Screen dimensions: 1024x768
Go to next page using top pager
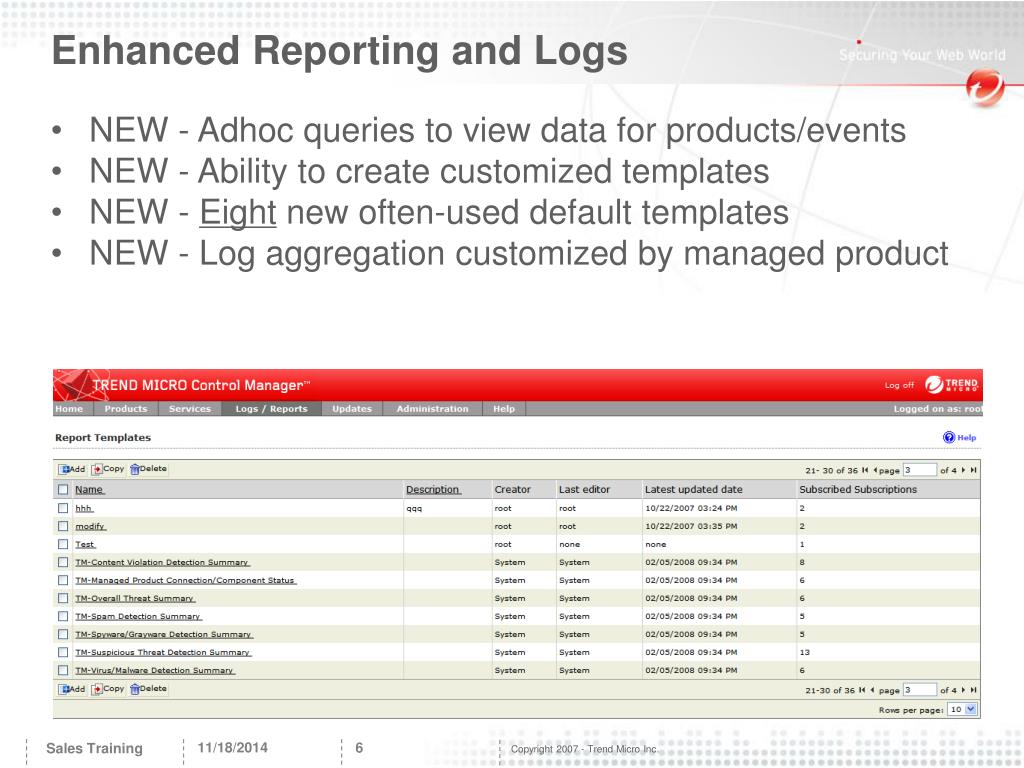tap(963, 470)
